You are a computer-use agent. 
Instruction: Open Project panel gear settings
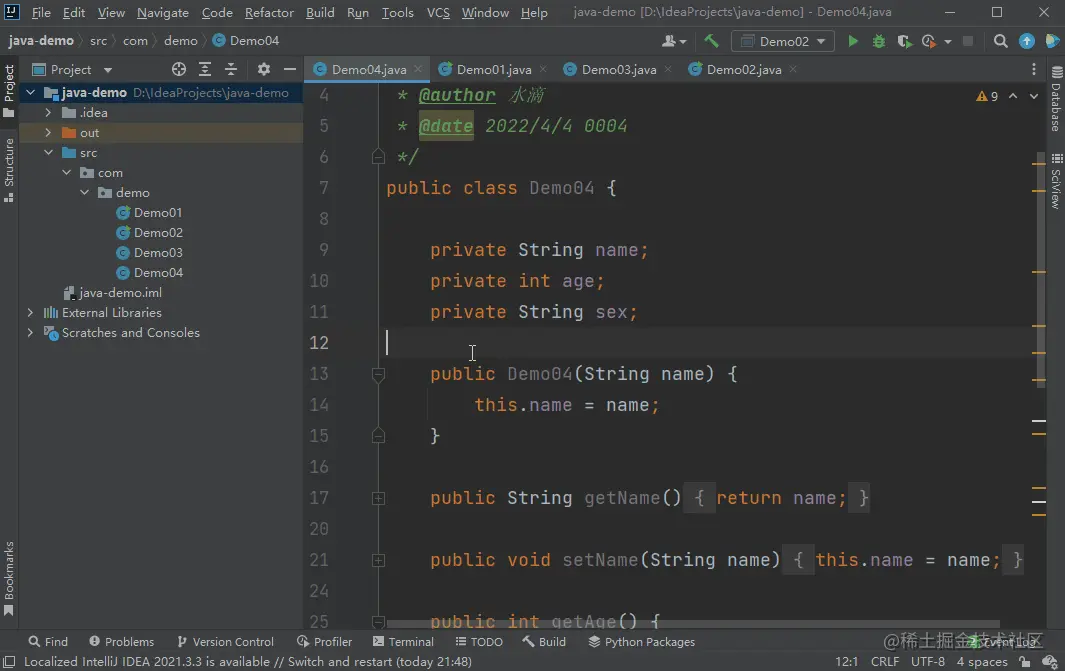264,69
